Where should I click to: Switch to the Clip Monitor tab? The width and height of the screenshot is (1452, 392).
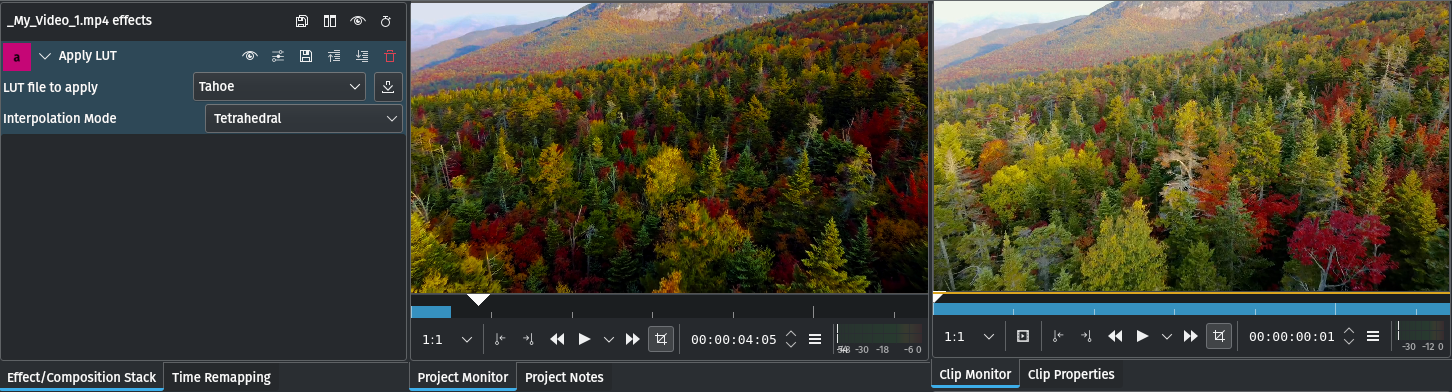pos(975,375)
